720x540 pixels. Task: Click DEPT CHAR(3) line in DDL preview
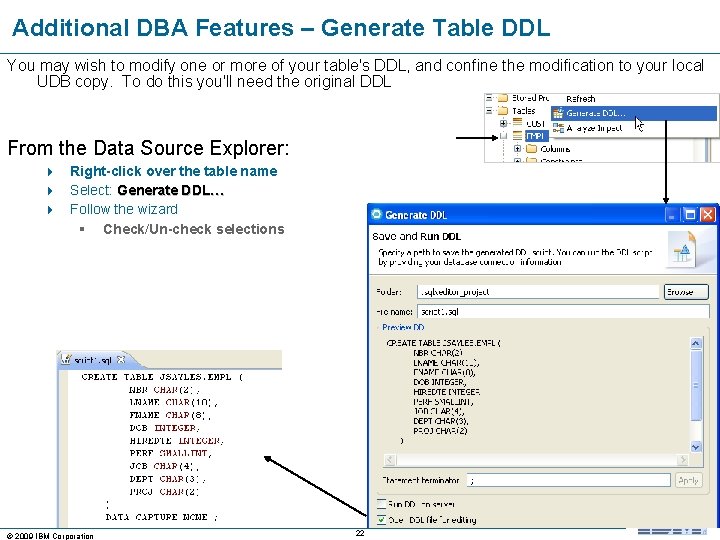click(x=441, y=421)
